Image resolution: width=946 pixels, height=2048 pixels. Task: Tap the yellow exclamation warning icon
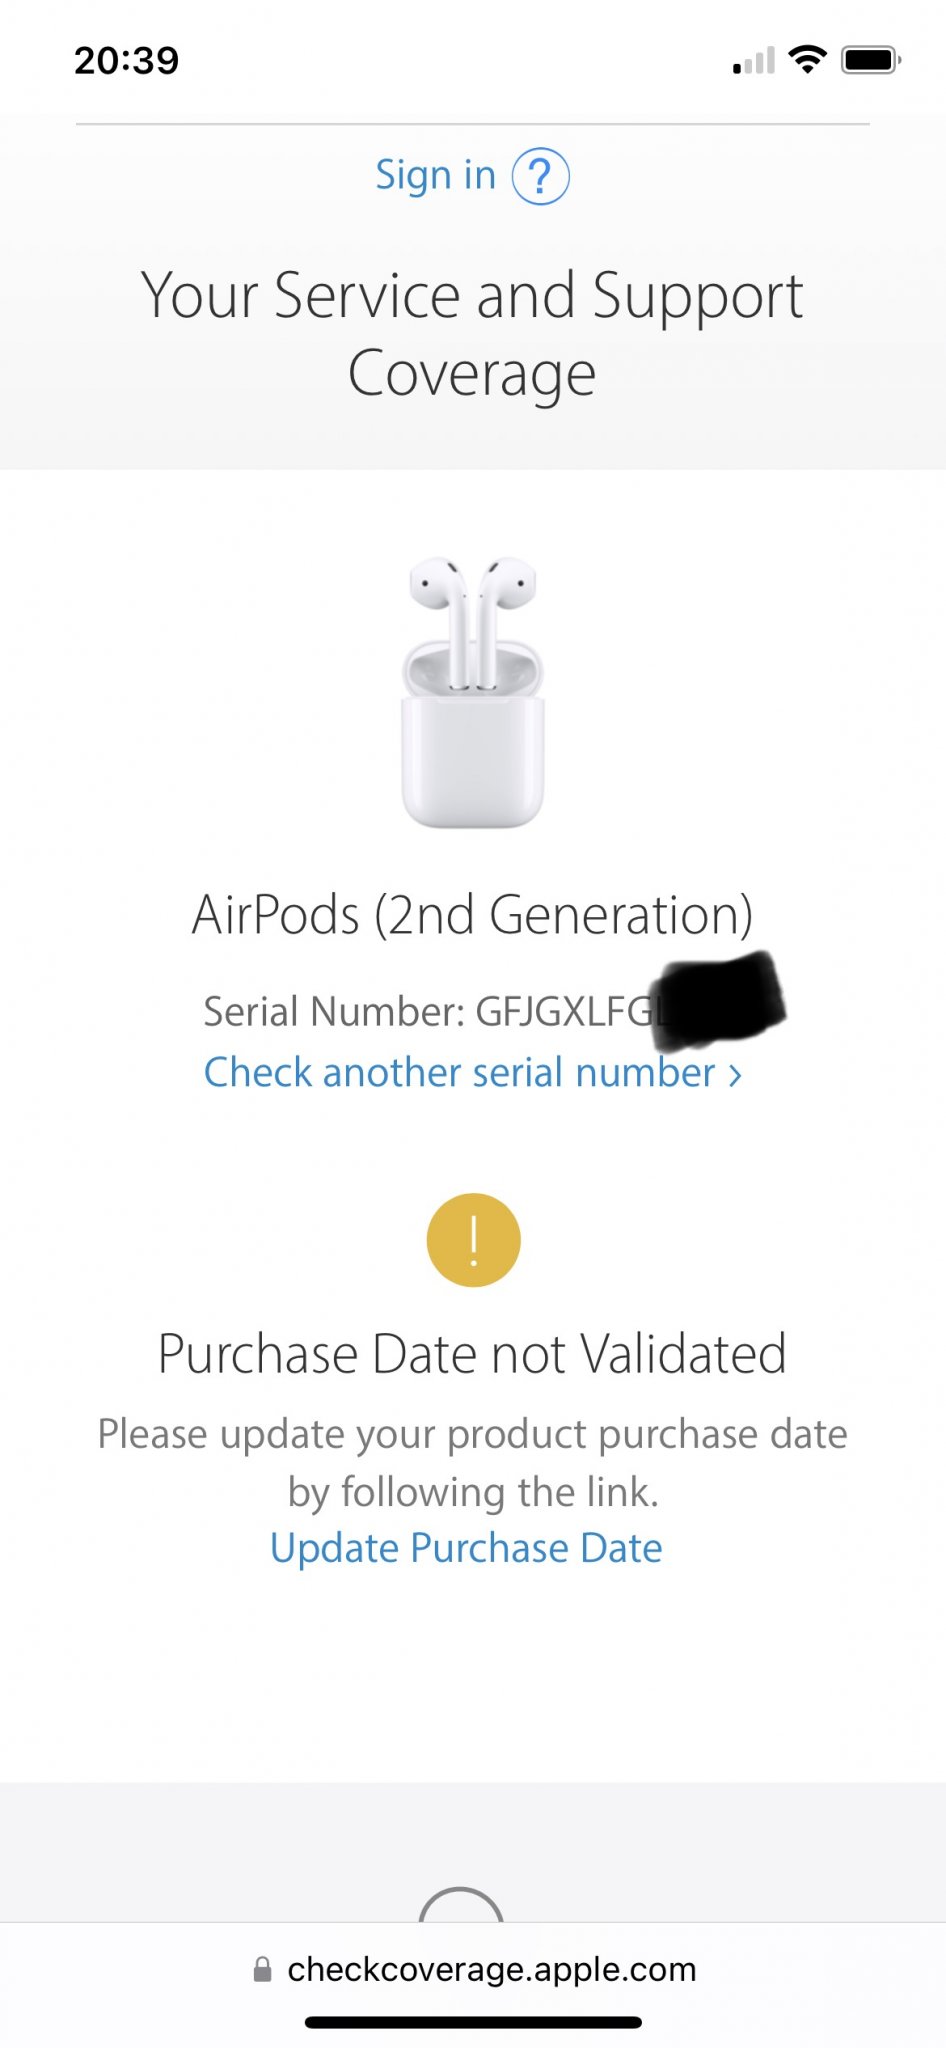point(473,1240)
